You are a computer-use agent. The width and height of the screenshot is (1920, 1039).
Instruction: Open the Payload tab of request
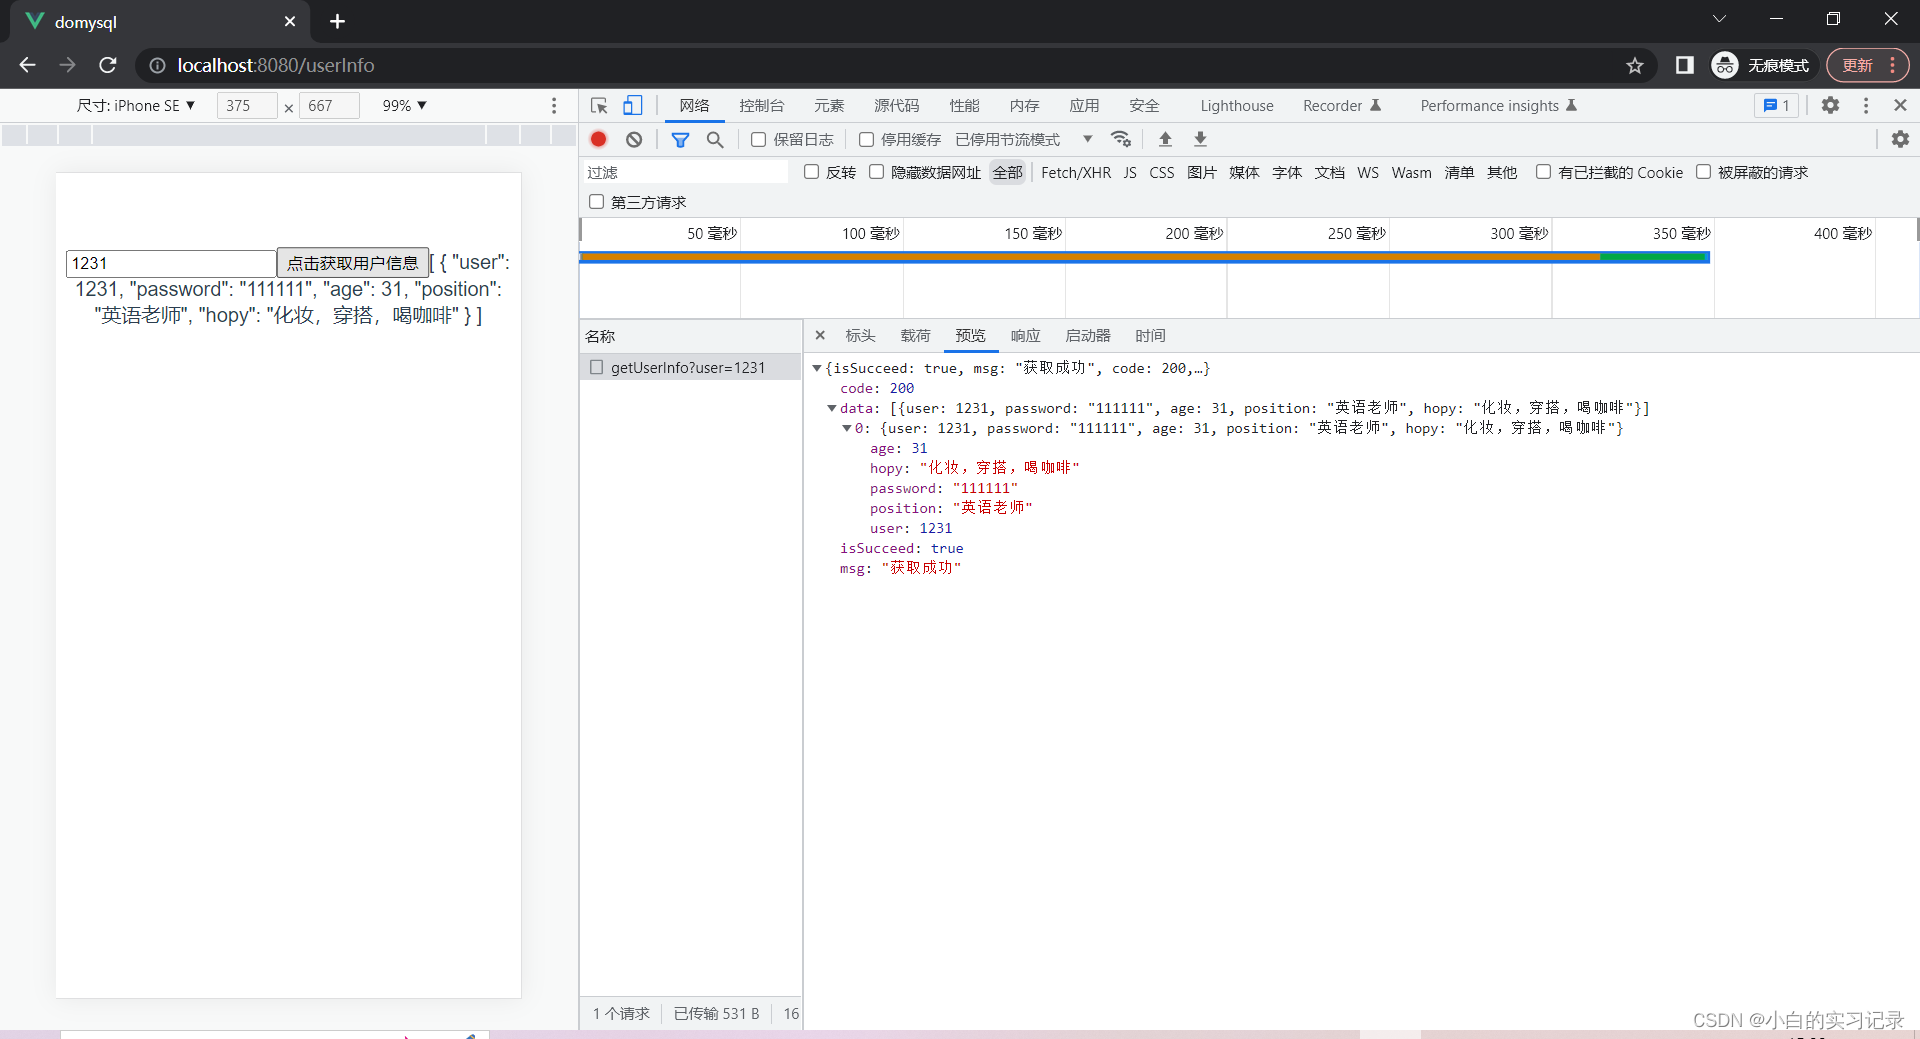click(x=915, y=336)
